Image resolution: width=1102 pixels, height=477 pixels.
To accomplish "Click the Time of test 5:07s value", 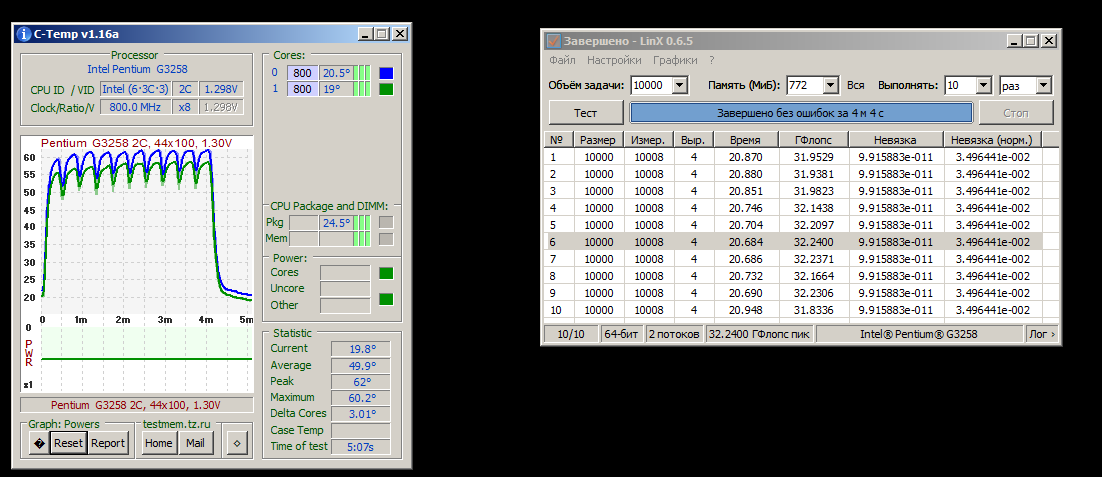I will pyautogui.click(x=361, y=447).
